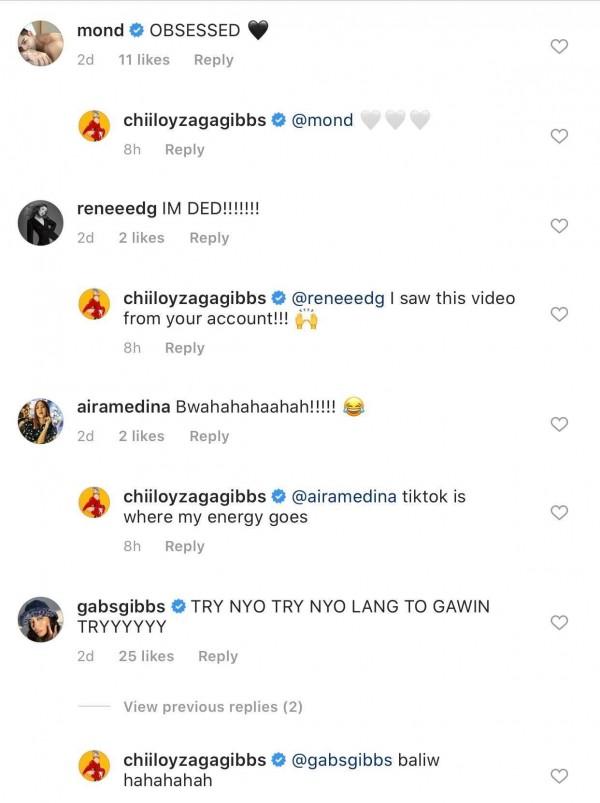The height and width of the screenshot is (803, 600).
Task: Like mond's OBSESSED comment with heart
Action: (x=560, y=46)
